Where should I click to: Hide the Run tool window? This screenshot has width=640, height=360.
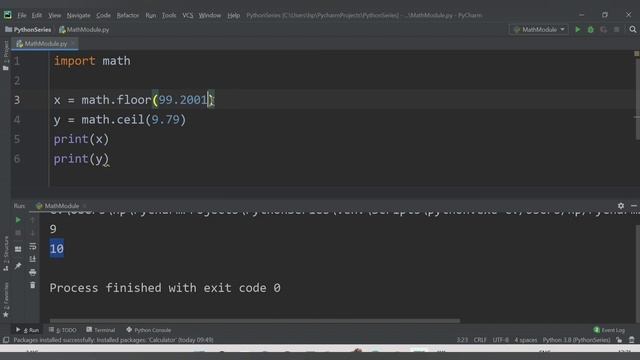634,206
